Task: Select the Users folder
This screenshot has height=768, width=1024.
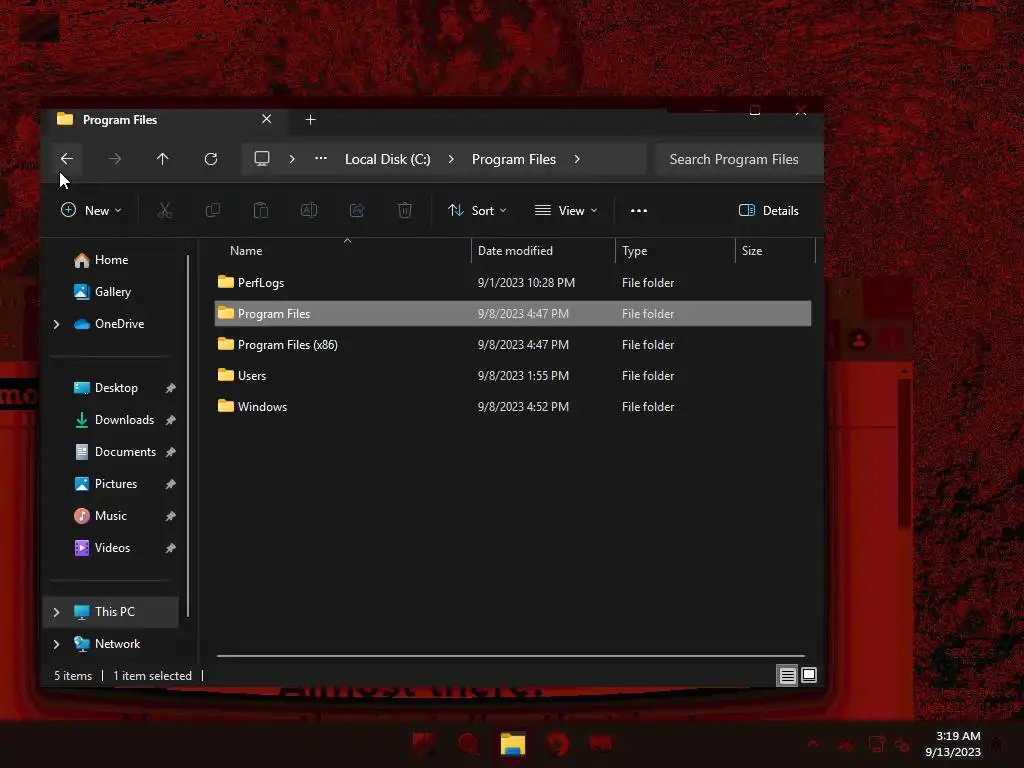Action: 513,376
